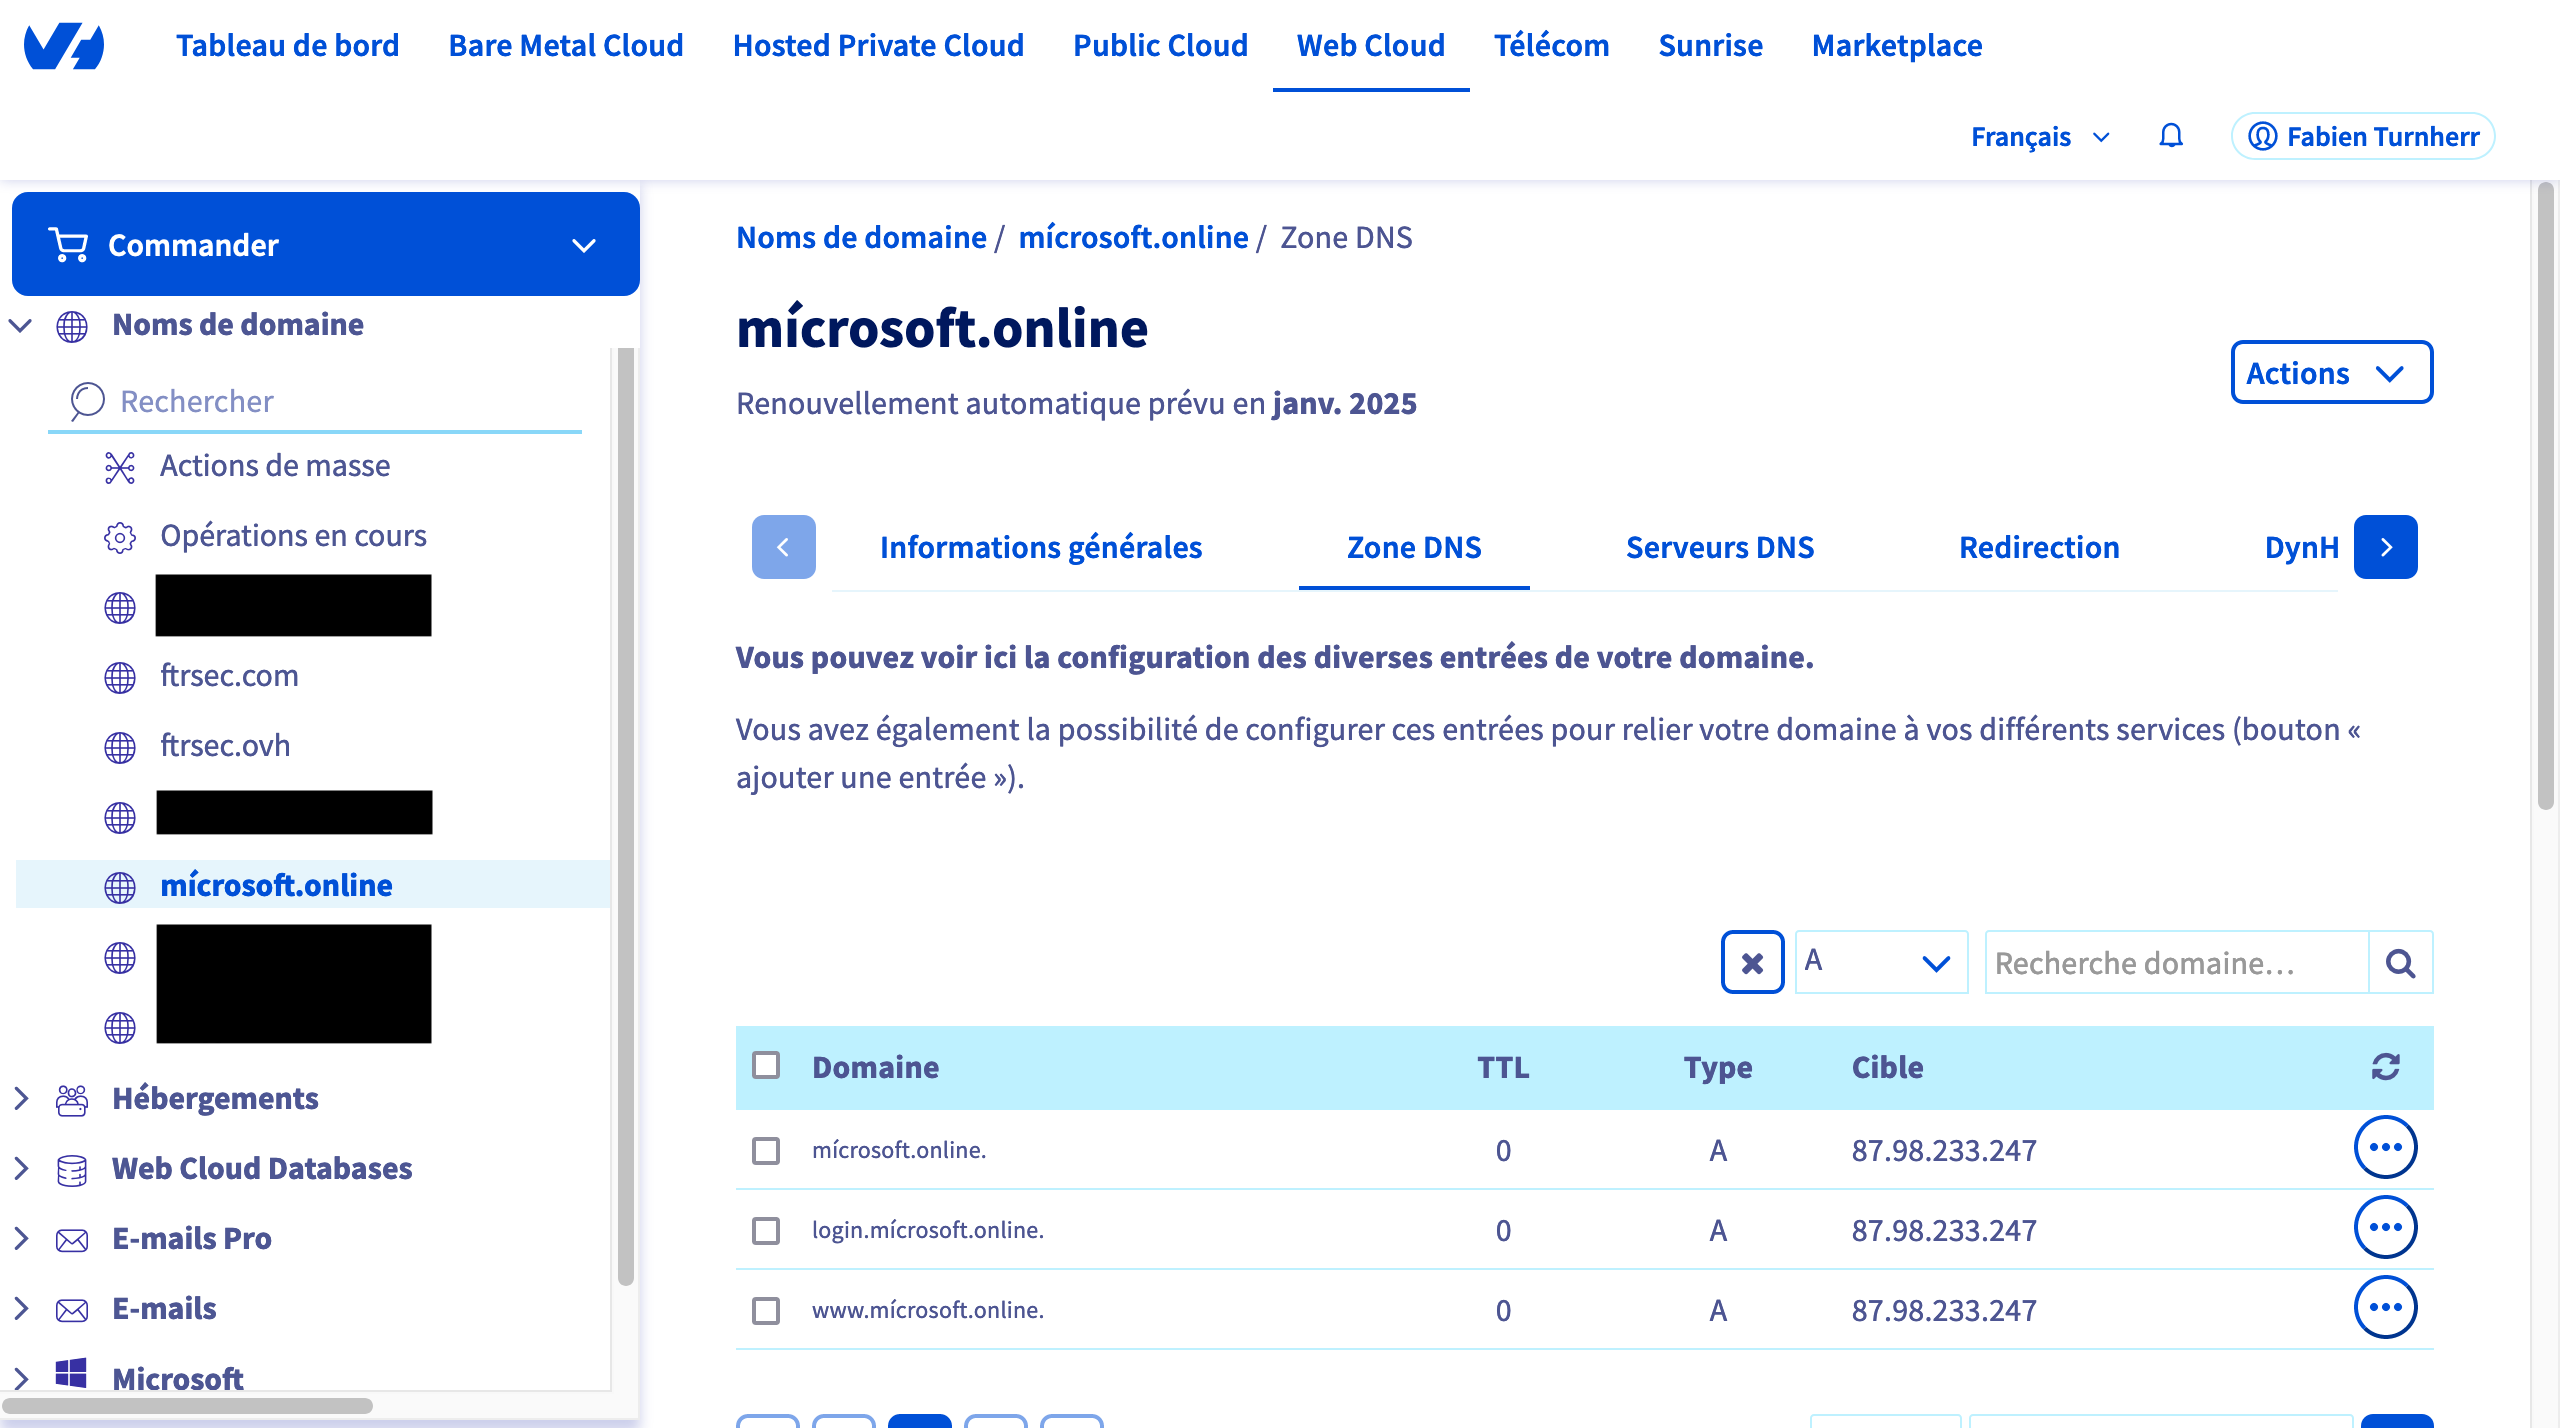Open the Actions dropdown button
This screenshot has height=1428, width=2560.
pos(2332,372)
